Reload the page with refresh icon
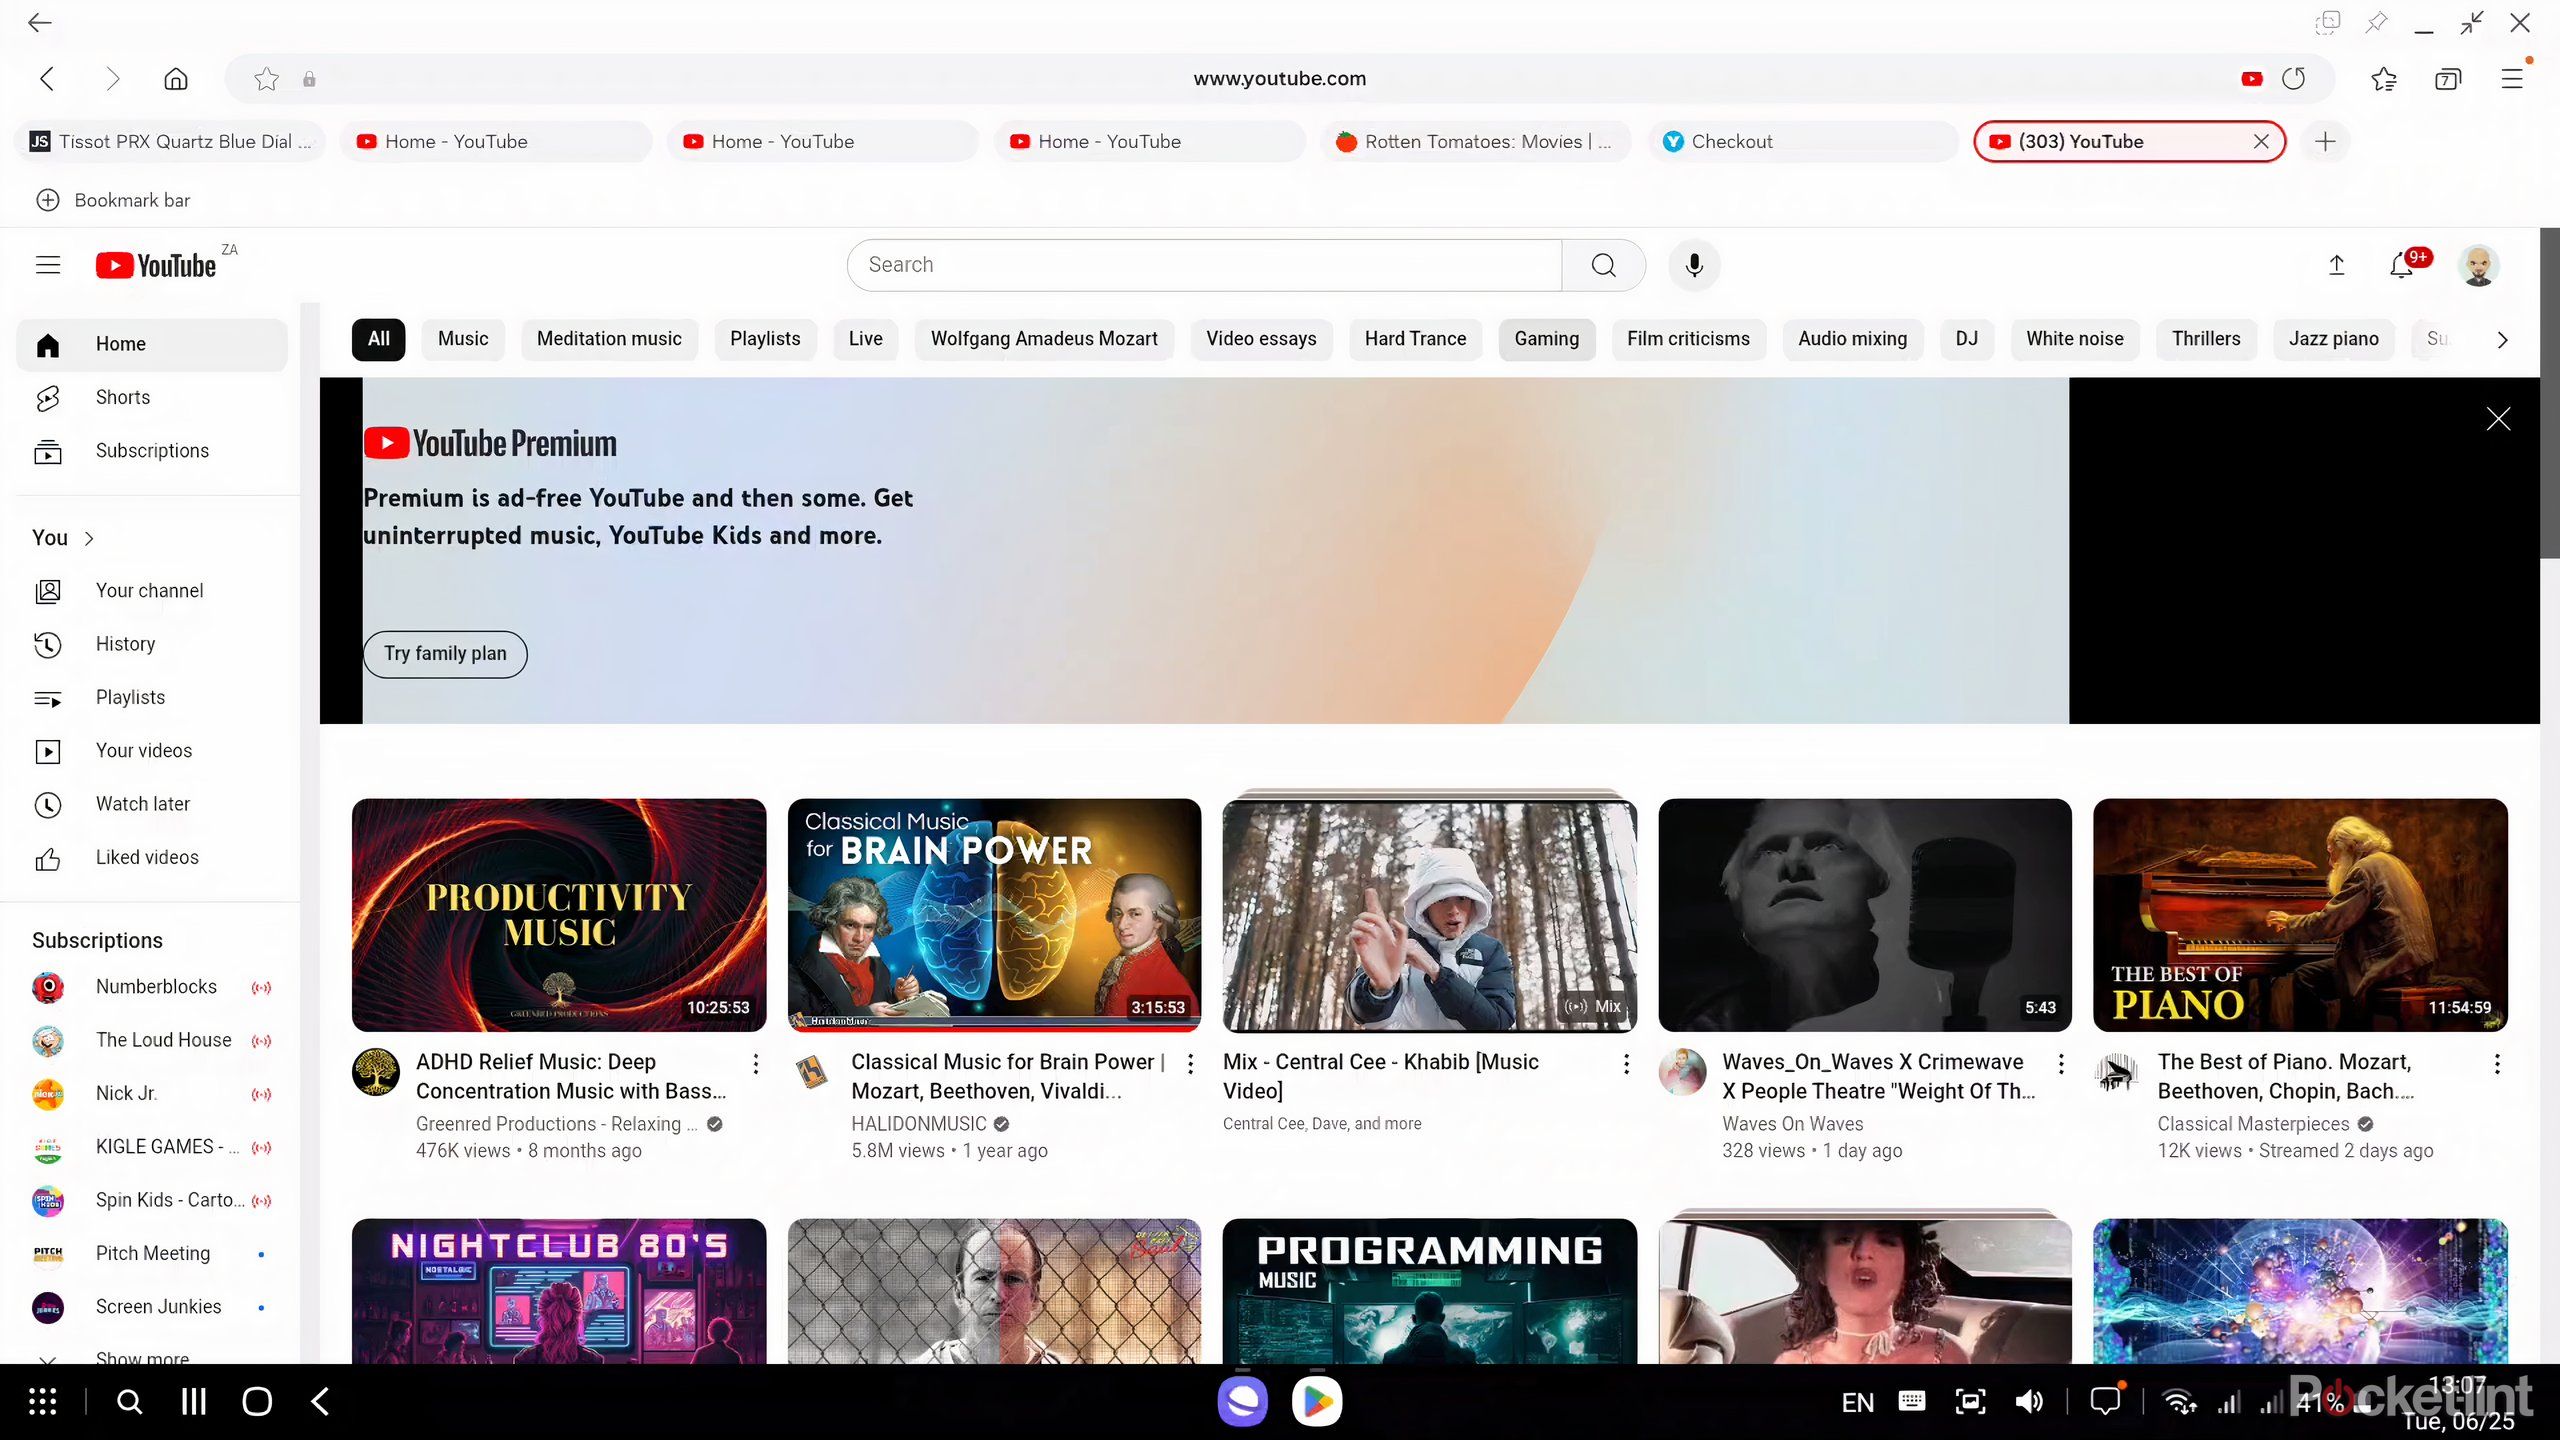2560x1440 pixels. click(2294, 79)
